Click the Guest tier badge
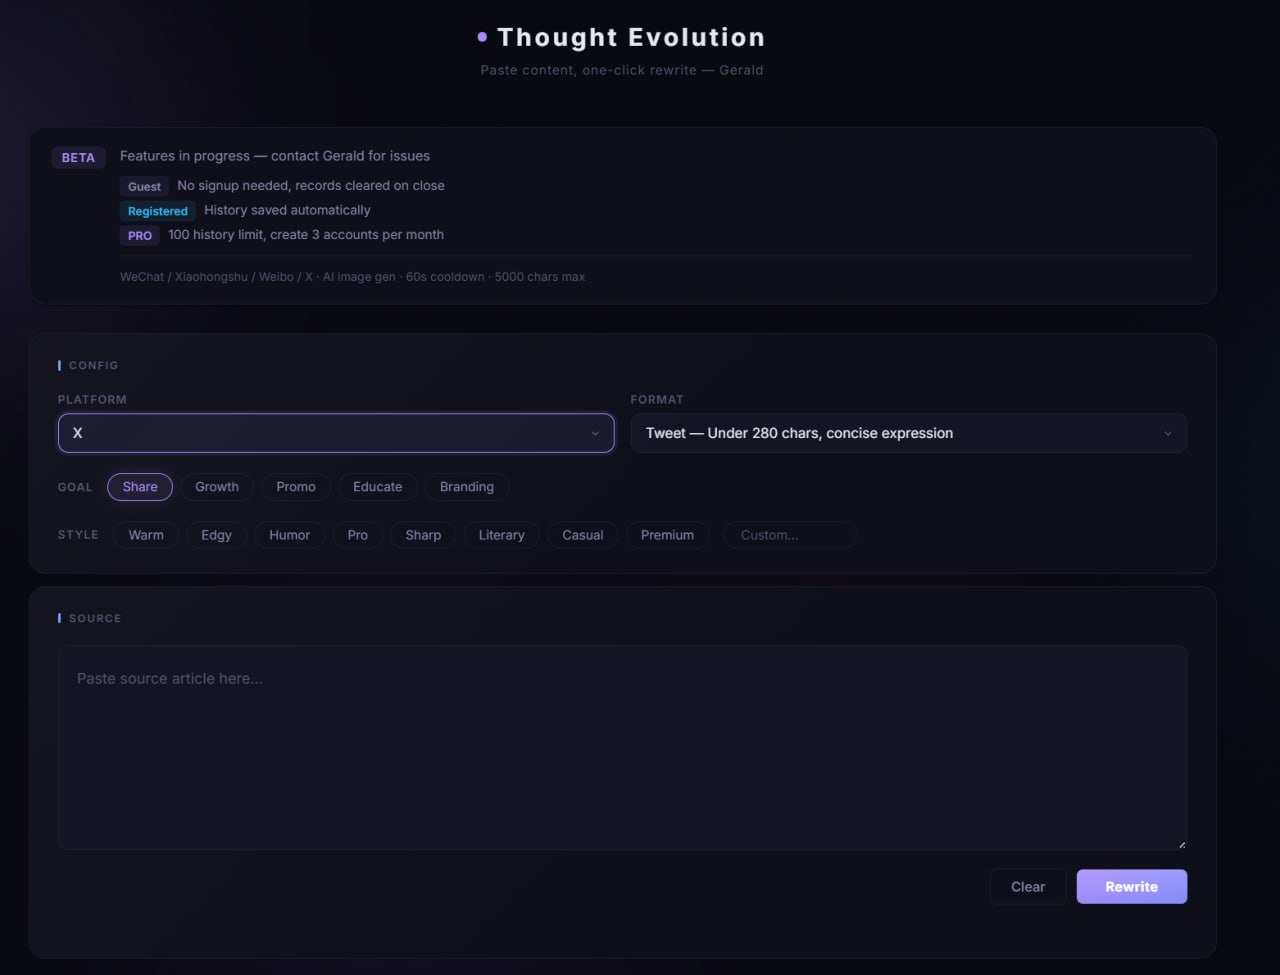Image resolution: width=1280 pixels, height=975 pixels. pos(143,186)
